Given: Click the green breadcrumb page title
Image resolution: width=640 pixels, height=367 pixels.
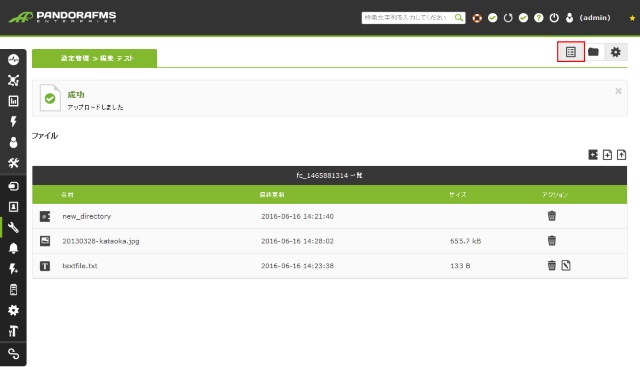Looking at the screenshot, I should [94, 58].
